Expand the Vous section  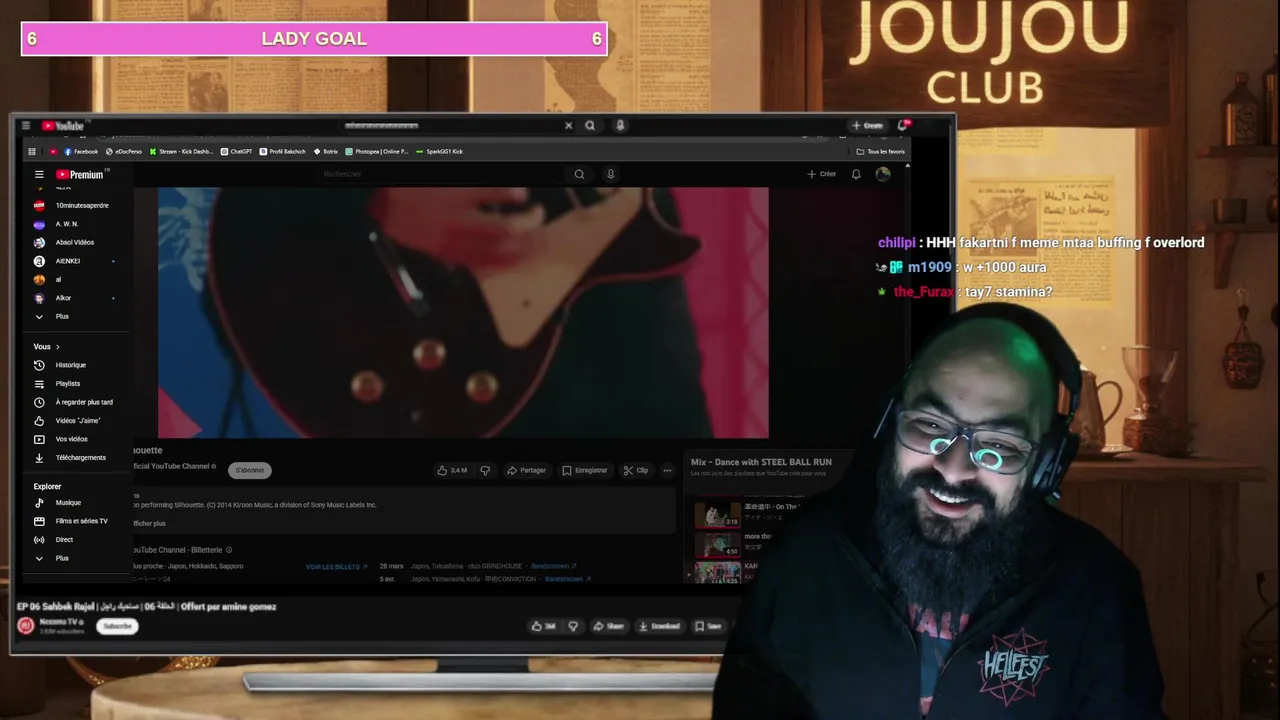[47, 346]
